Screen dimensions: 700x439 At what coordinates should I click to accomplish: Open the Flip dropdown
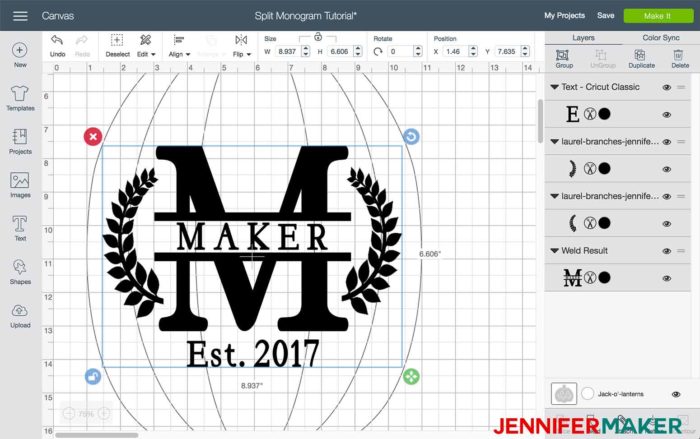242,54
